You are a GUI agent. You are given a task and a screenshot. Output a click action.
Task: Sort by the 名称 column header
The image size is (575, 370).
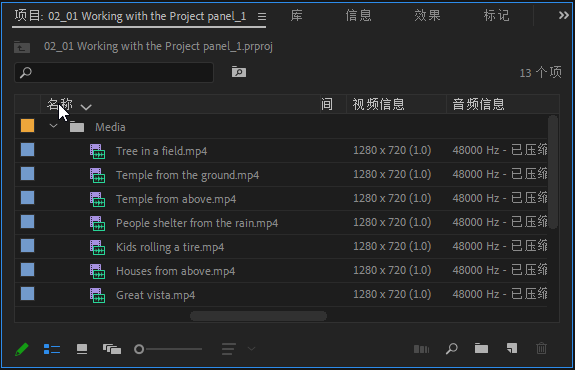[x=59, y=104]
